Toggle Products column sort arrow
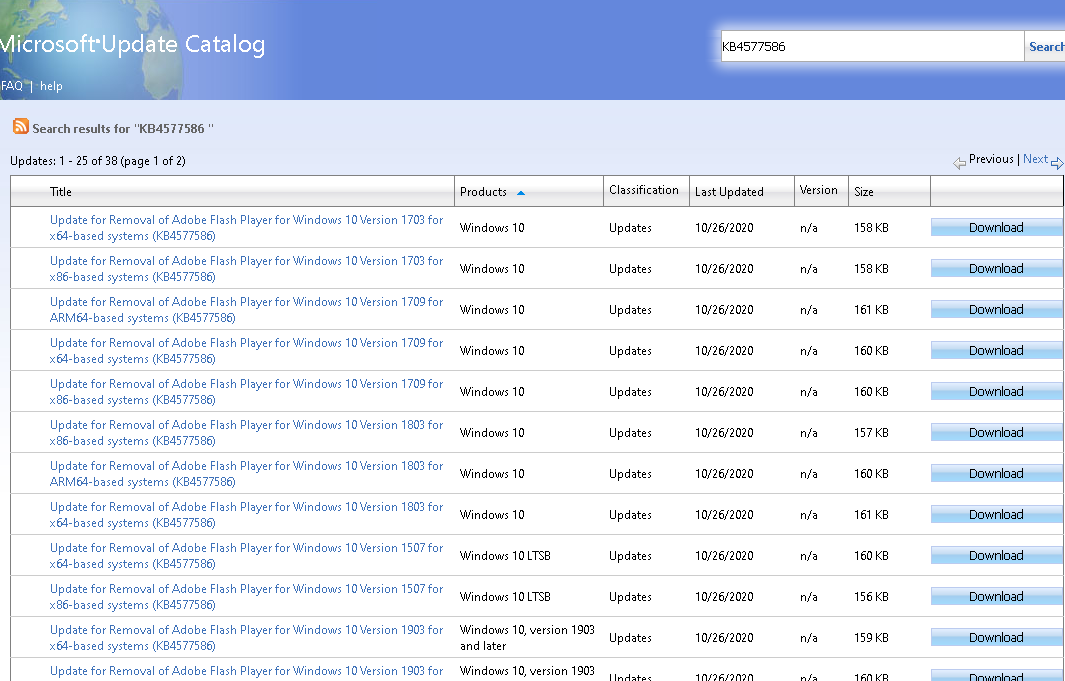Screen dimensions: 1065x681 coord(521,193)
